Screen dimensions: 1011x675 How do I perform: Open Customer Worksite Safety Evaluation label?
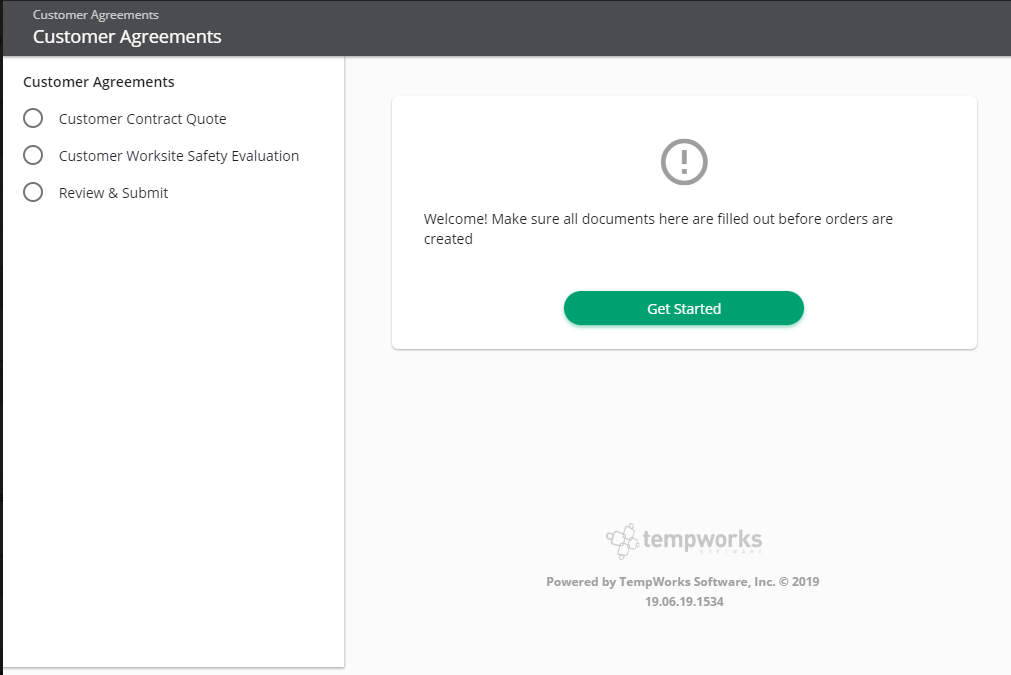coord(179,156)
